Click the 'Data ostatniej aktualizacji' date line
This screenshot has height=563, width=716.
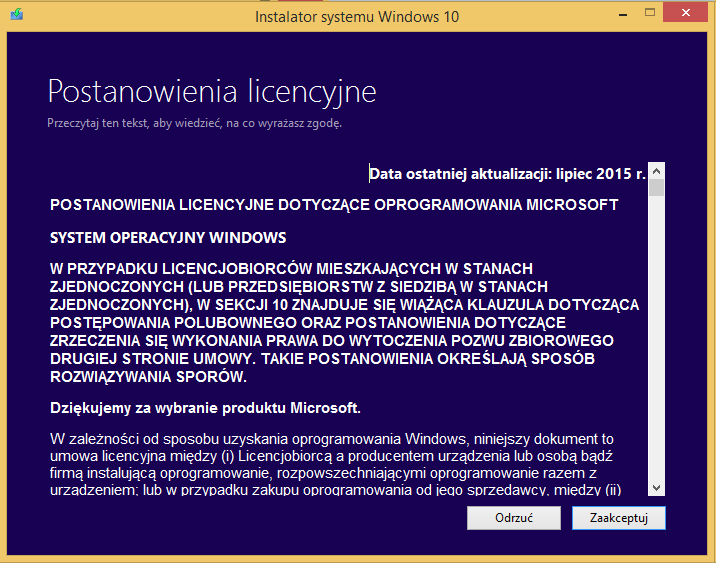point(507,174)
